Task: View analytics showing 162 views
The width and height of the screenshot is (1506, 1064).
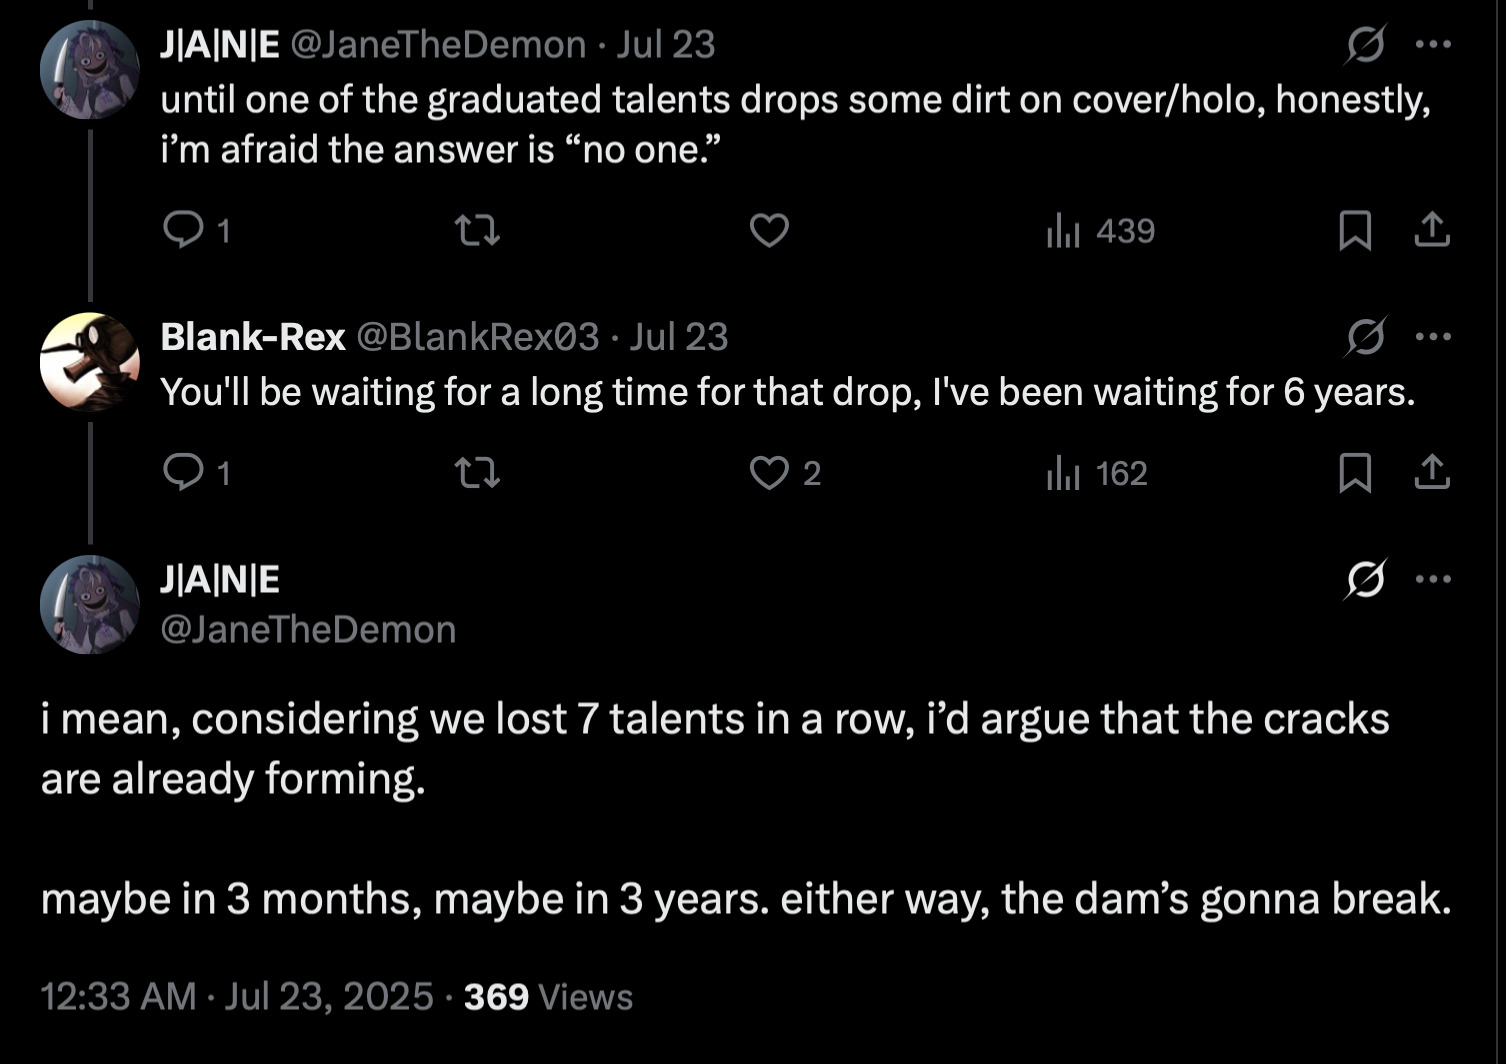Action: click(x=1097, y=472)
